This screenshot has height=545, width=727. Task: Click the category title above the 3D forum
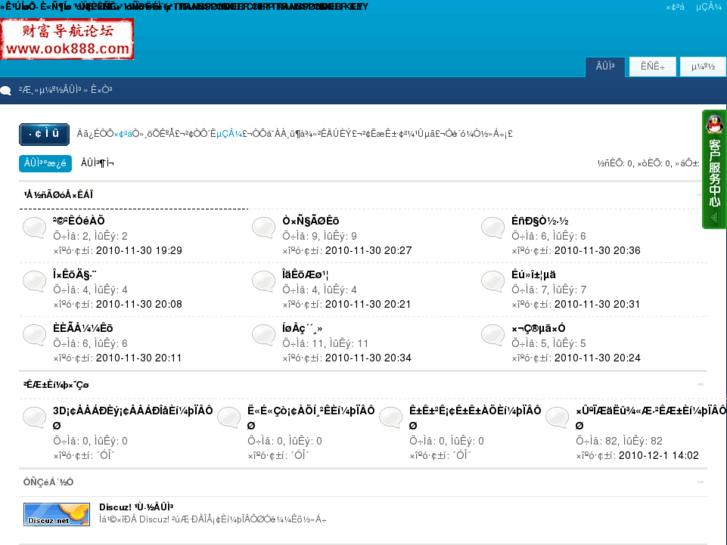[56, 385]
